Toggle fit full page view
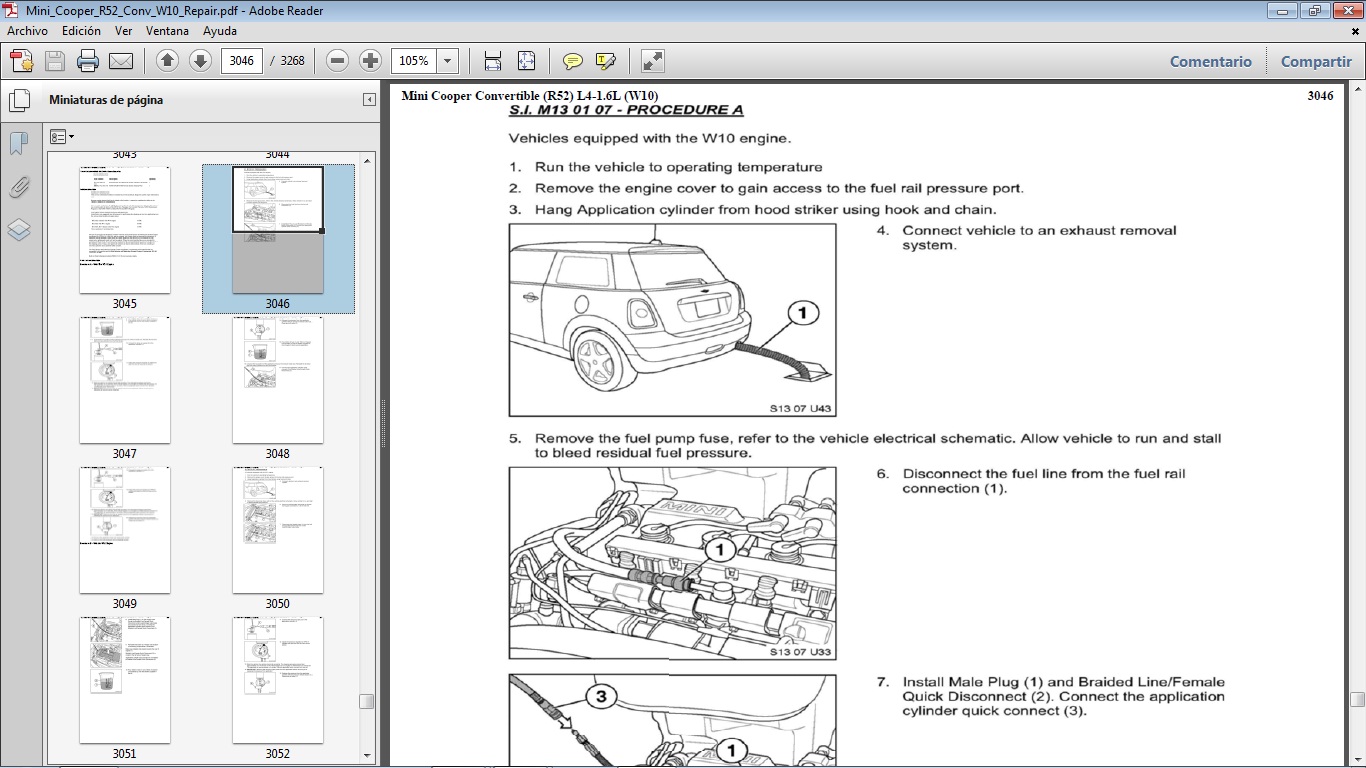Screen dimensions: 1366x768 point(524,60)
